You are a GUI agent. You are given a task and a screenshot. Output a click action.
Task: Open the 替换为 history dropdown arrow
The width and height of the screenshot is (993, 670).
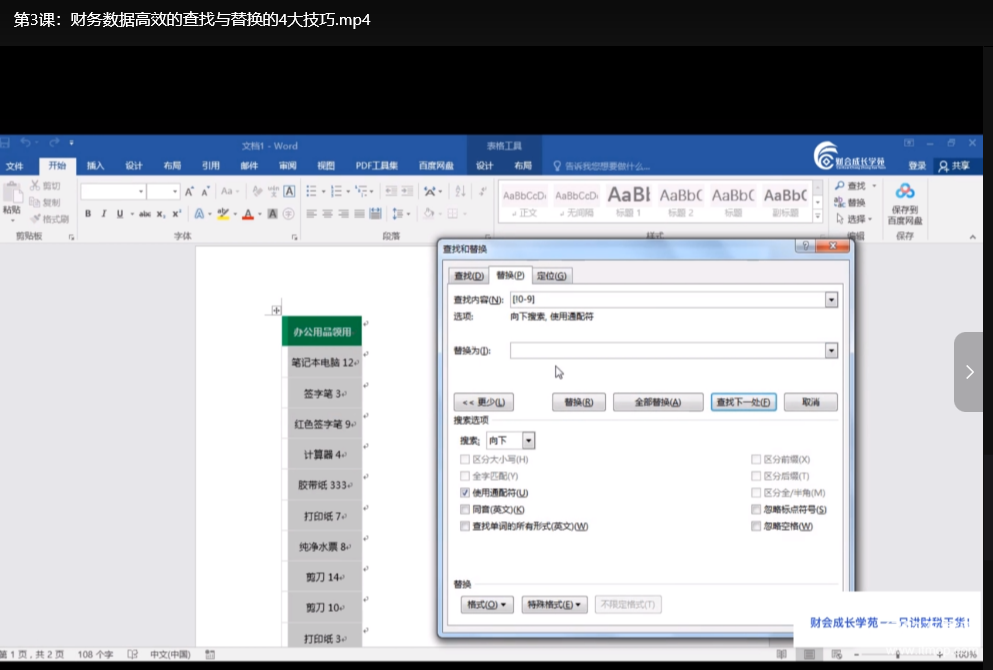pos(831,350)
